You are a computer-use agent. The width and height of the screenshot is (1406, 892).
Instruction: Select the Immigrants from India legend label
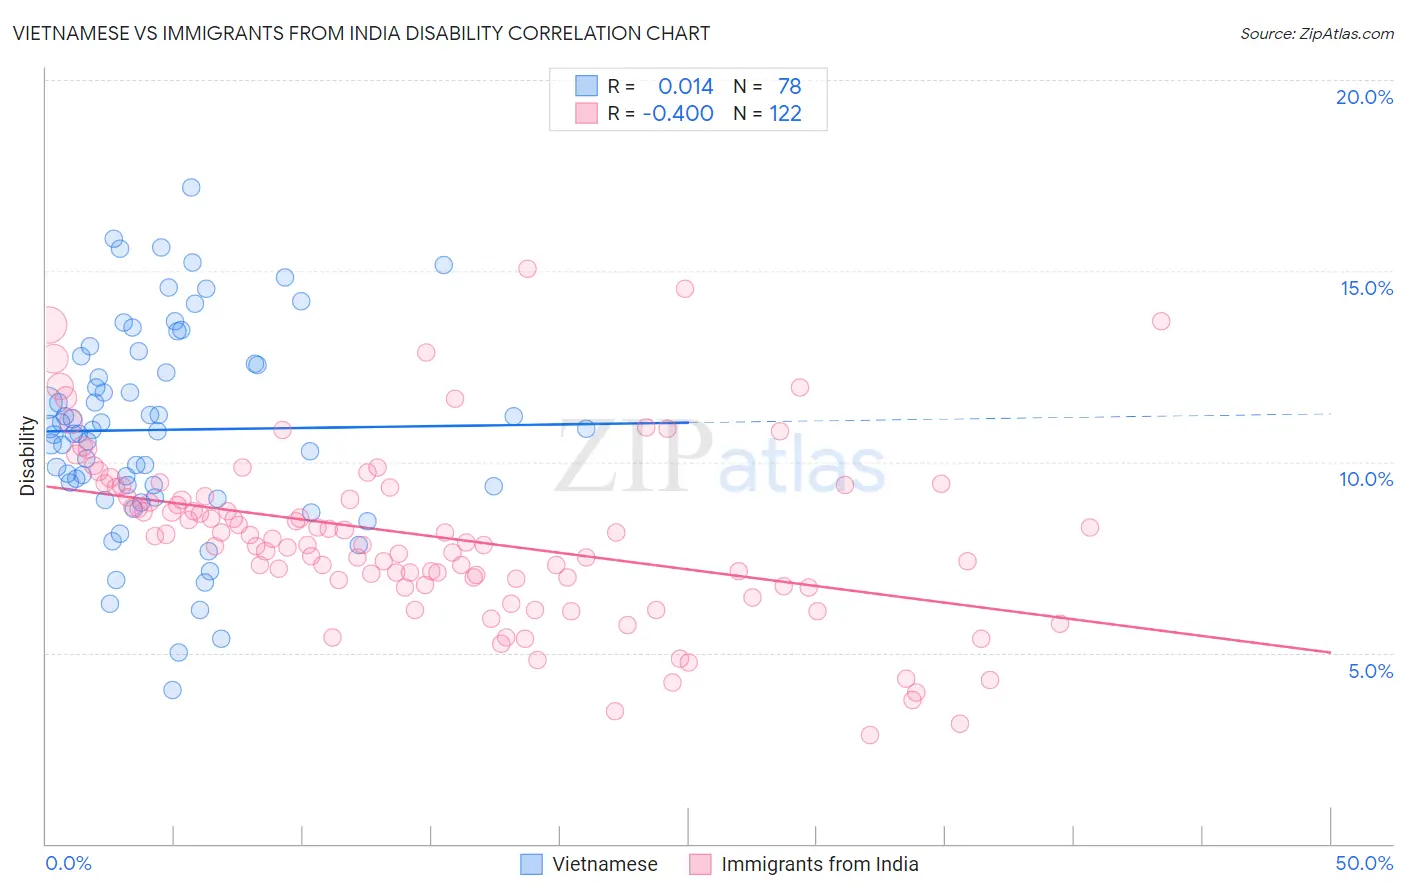820,864
